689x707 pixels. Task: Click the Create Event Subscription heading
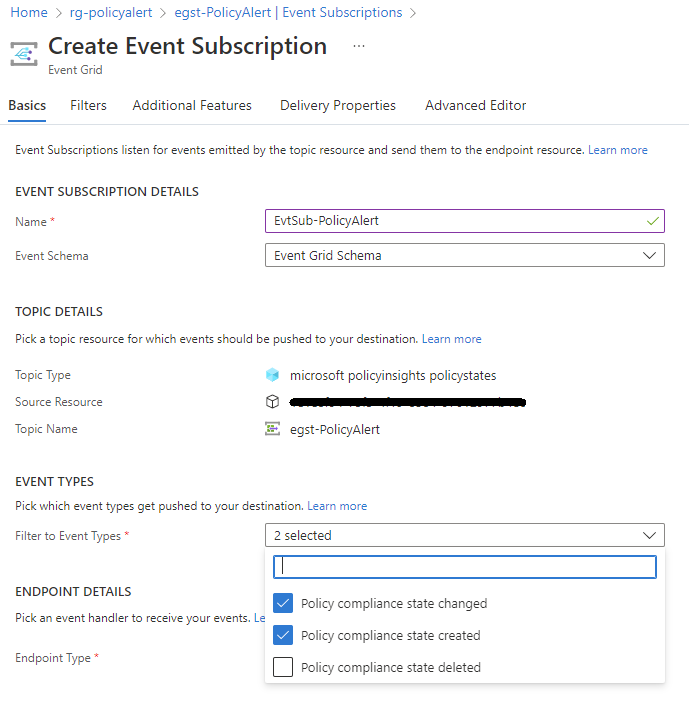pyautogui.click(x=188, y=46)
